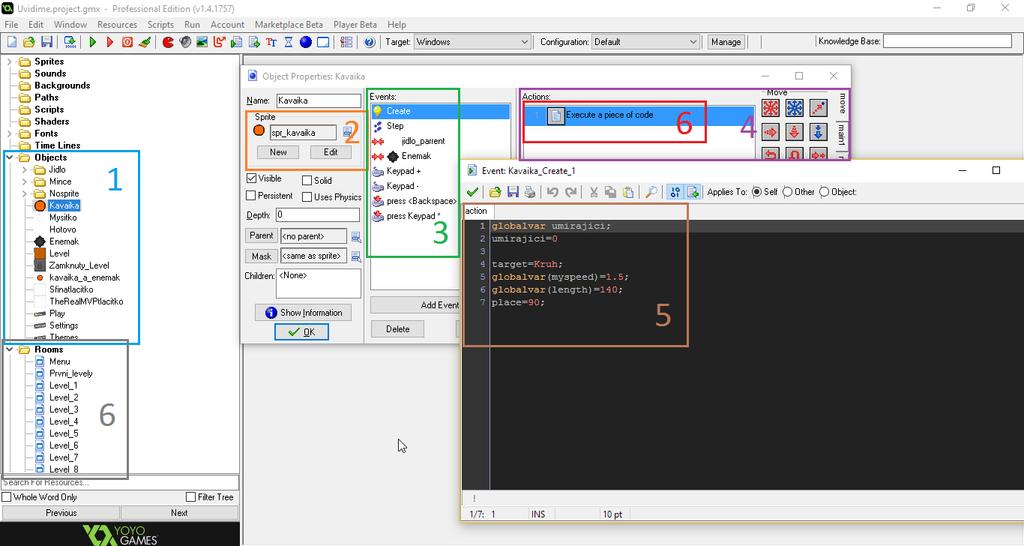Save the project using the floppy icon
The height and width of the screenshot is (546, 1024).
(46, 42)
